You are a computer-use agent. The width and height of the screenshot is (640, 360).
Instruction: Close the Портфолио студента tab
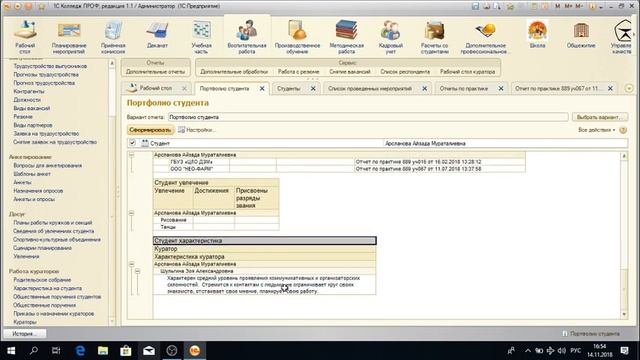point(262,89)
